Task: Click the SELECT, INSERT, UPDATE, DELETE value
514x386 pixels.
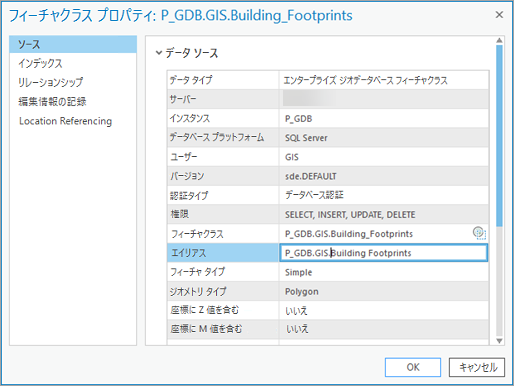Action: tap(350, 215)
